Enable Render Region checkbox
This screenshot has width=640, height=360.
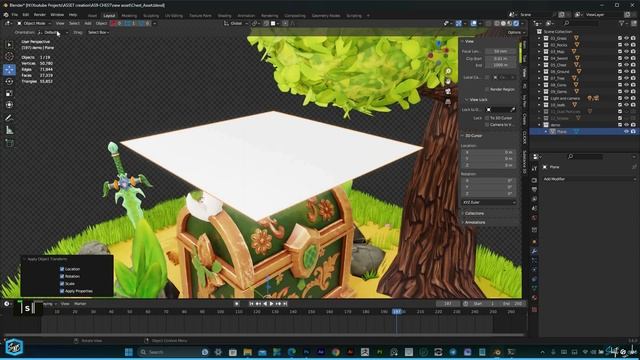click(x=487, y=89)
